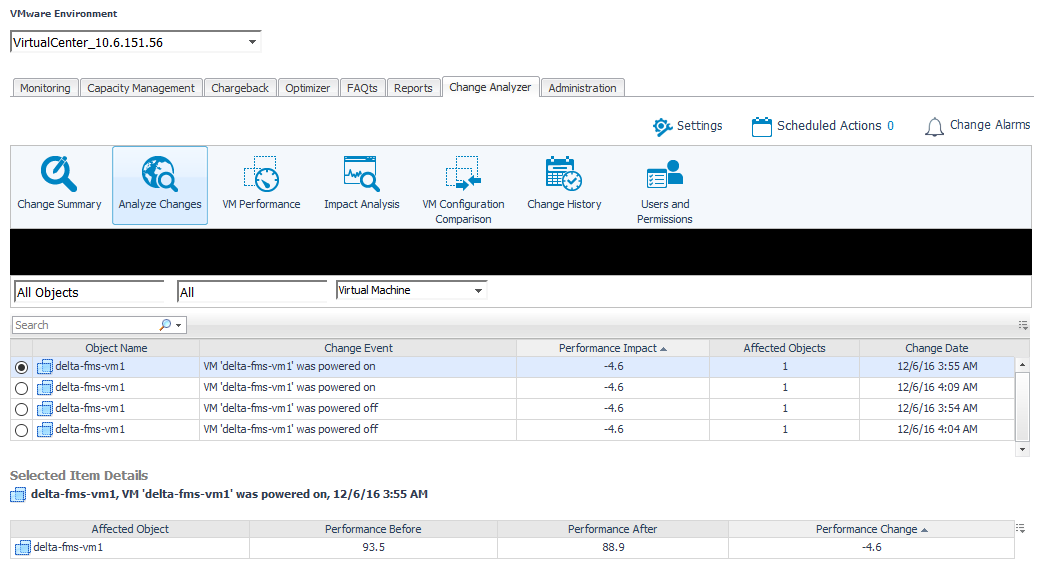The width and height of the screenshot is (1043, 577).
Task: Switch to the Reports tab
Action: [413, 88]
